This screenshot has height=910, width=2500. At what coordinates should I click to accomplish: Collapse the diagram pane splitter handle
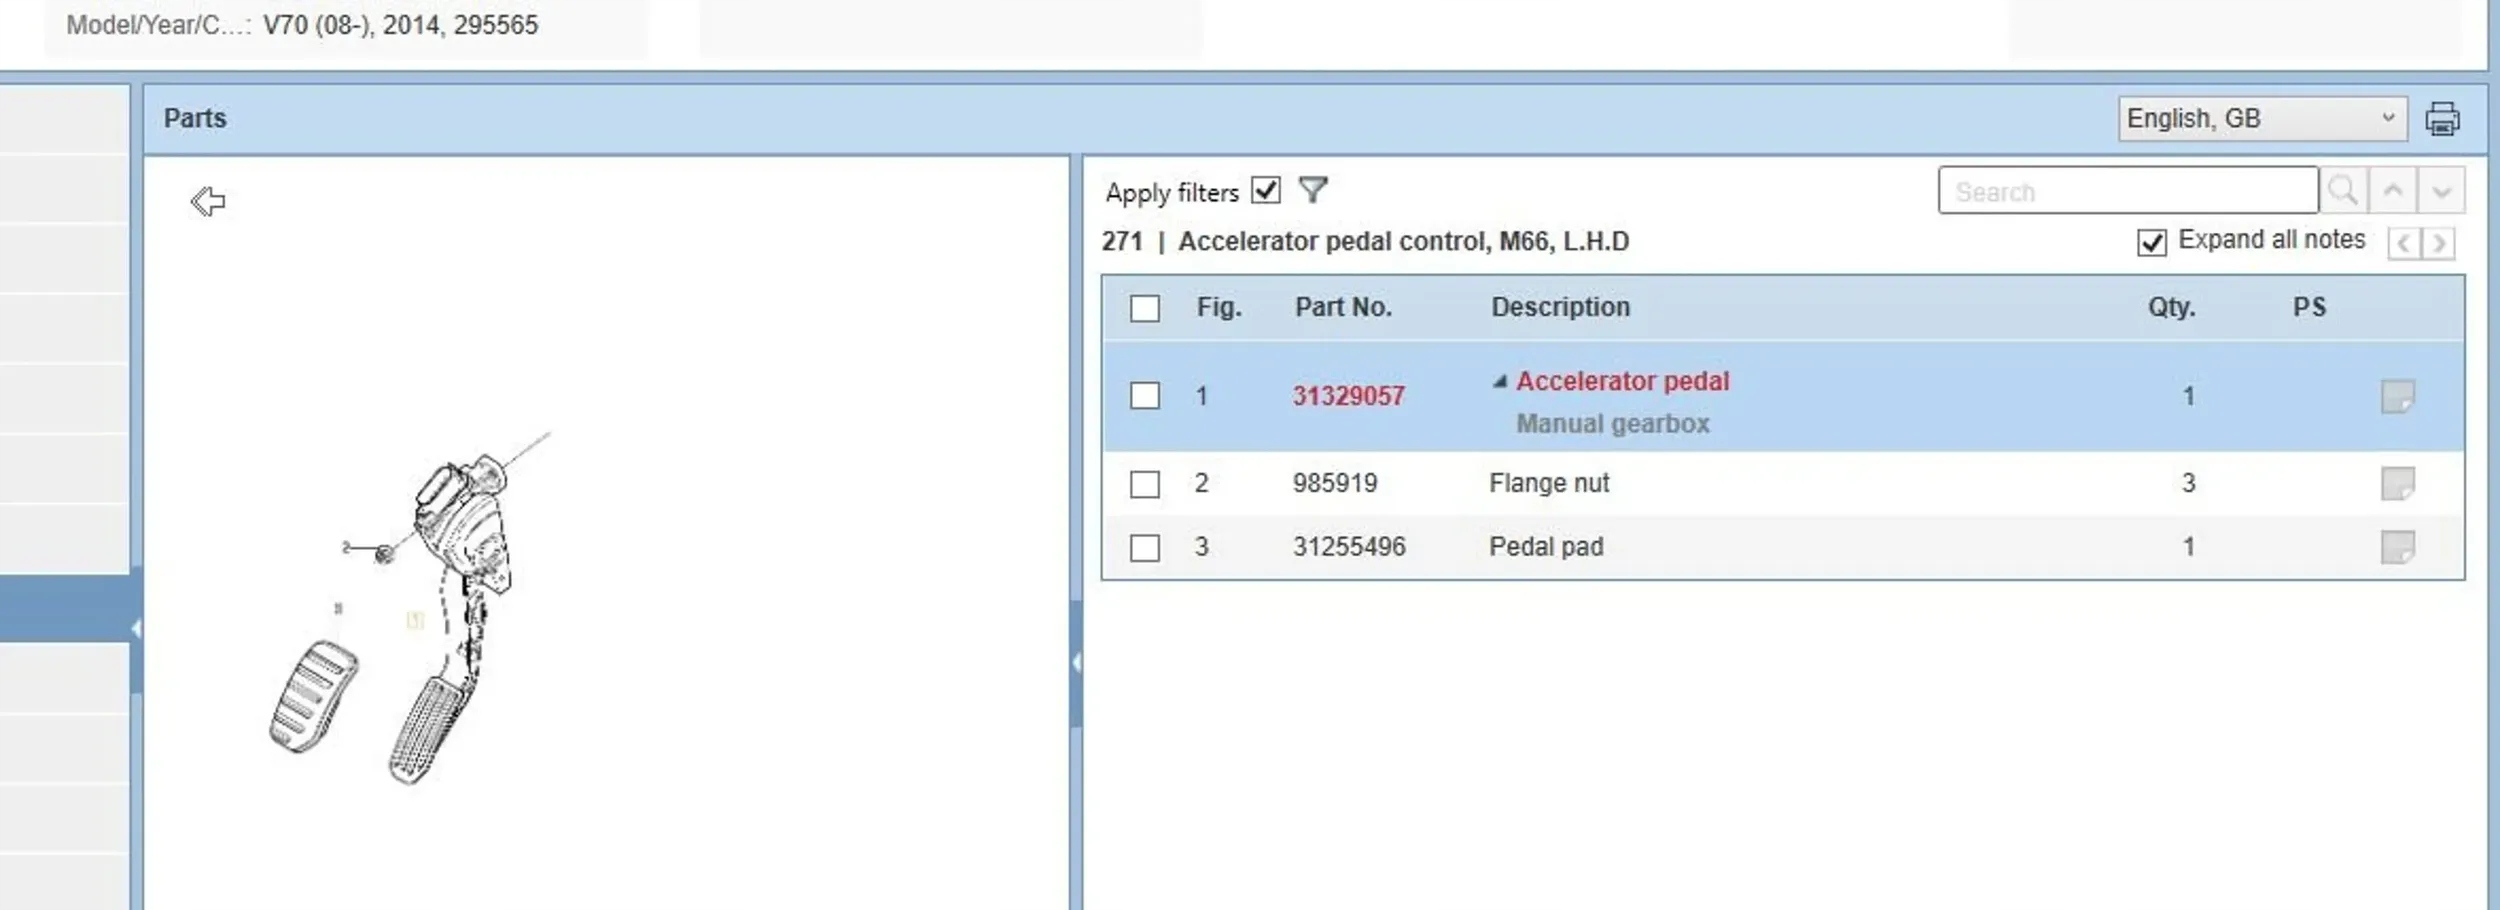1076,663
